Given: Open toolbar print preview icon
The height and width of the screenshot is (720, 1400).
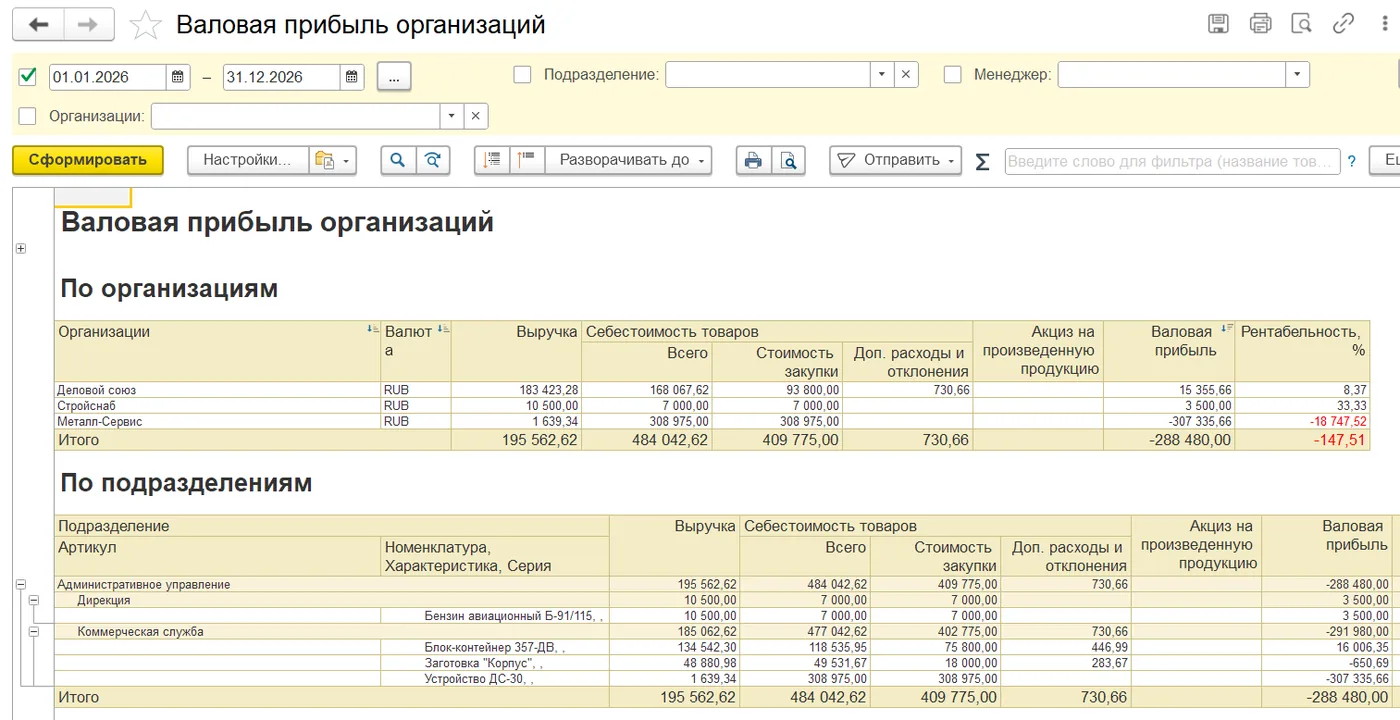Looking at the screenshot, I should pos(789,160).
